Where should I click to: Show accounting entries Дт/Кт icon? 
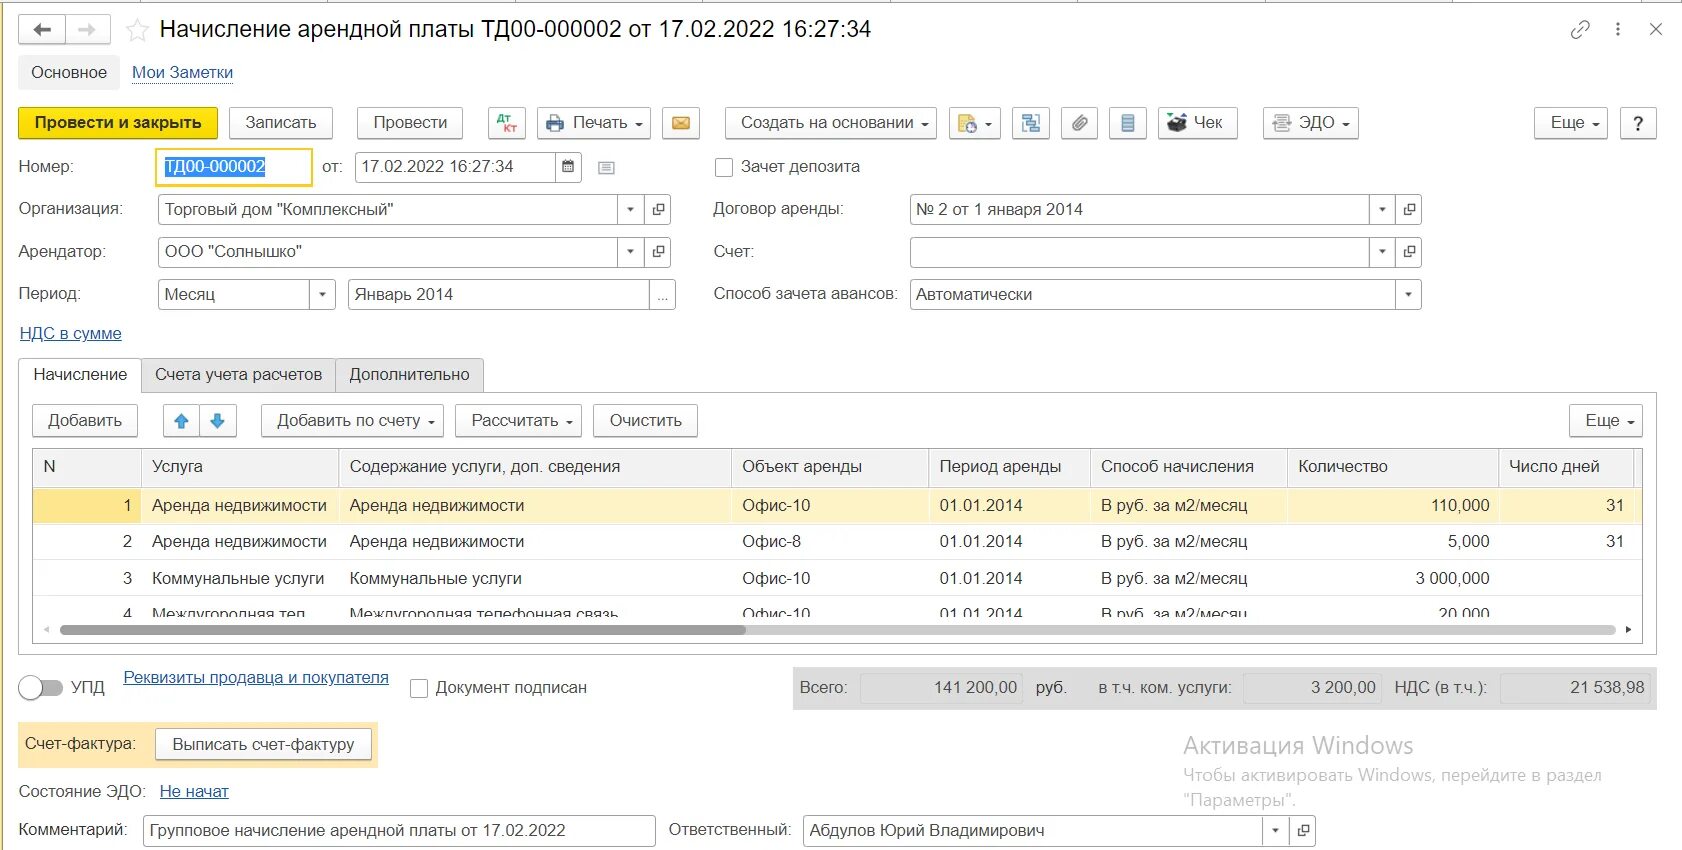click(x=507, y=123)
